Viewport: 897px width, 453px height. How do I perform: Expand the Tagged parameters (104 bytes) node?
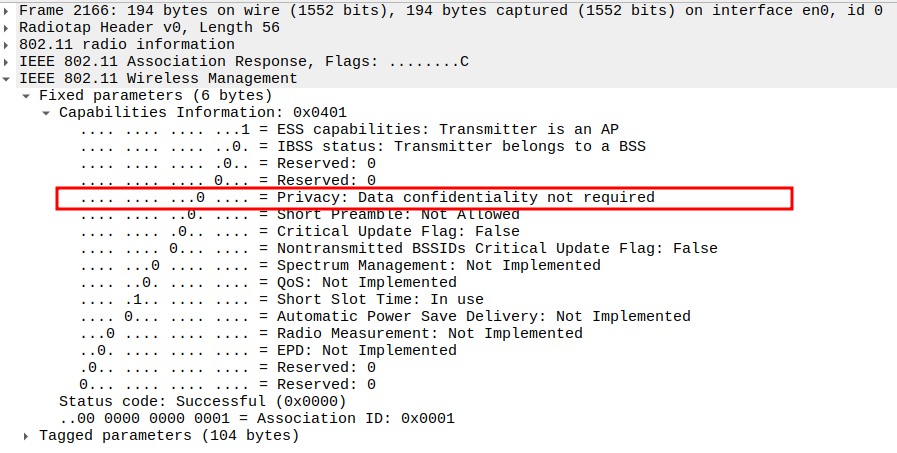point(27,436)
